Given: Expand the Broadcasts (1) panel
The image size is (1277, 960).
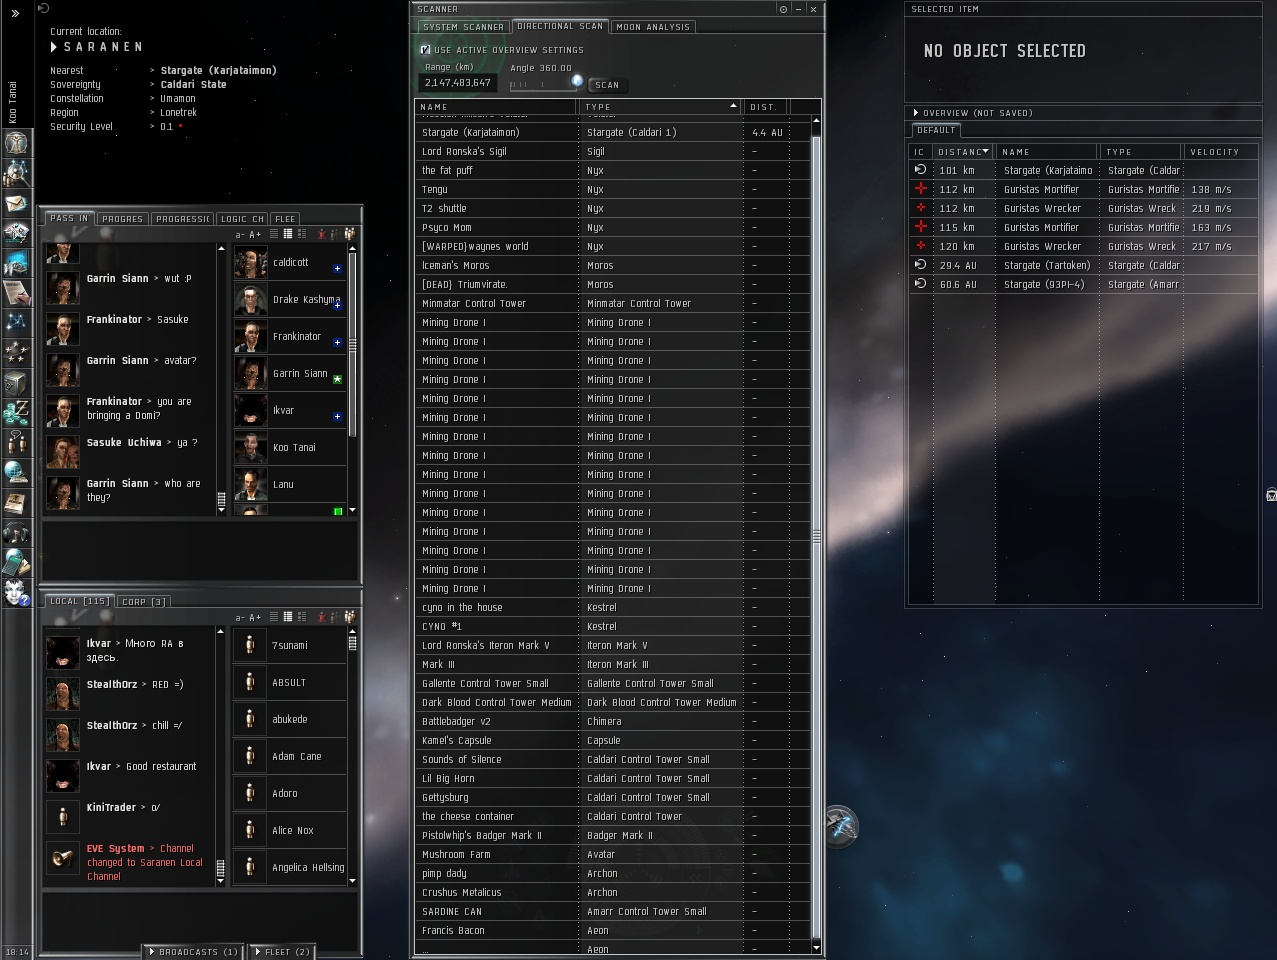Looking at the screenshot, I should pos(192,952).
